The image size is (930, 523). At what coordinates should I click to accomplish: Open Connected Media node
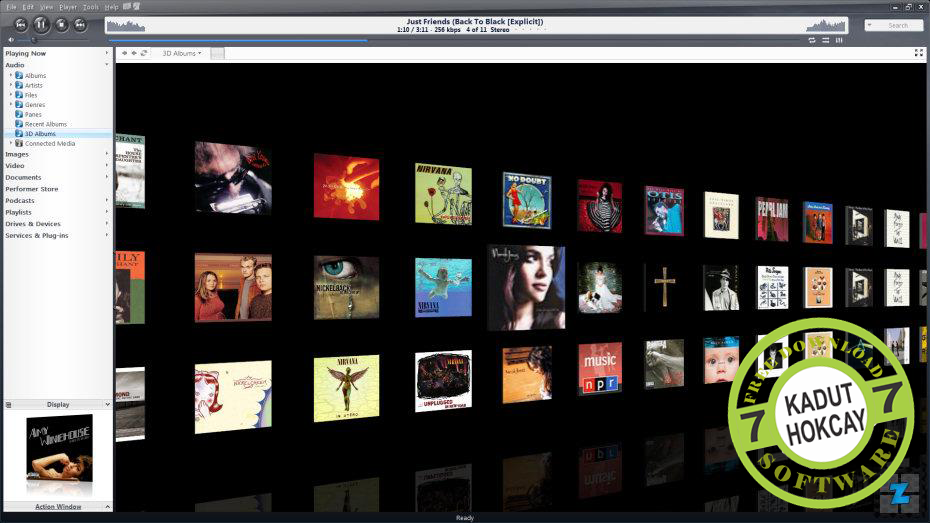pyautogui.click(x=50, y=143)
